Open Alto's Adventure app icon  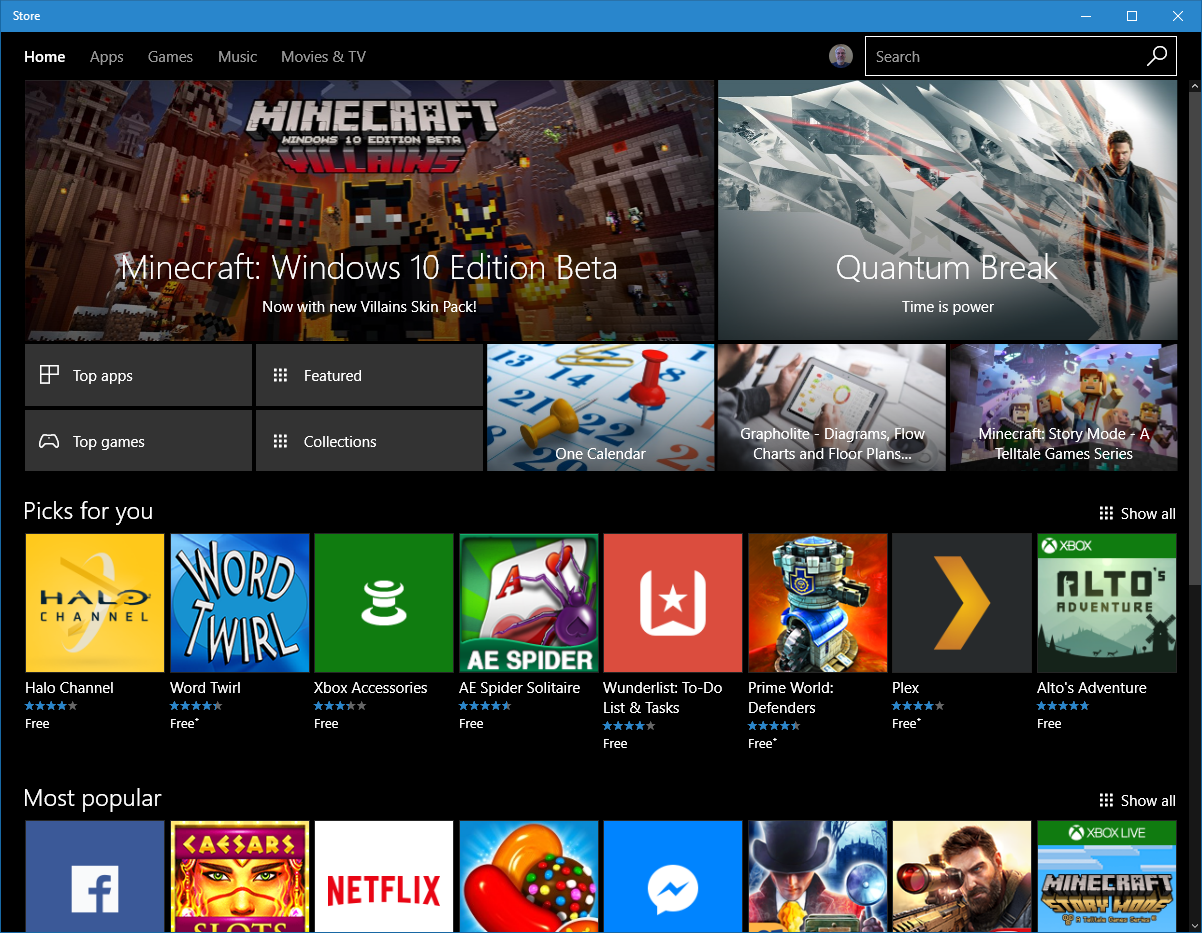pos(1107,602)
